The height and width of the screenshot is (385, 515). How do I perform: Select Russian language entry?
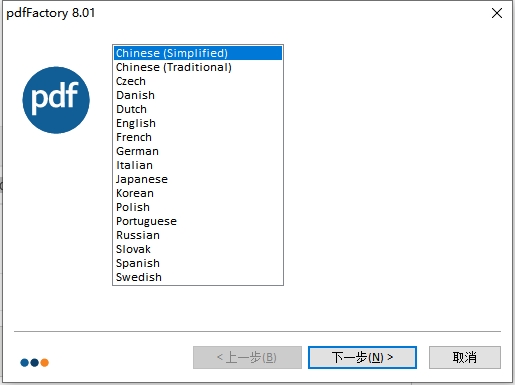(x=198, y=235)
